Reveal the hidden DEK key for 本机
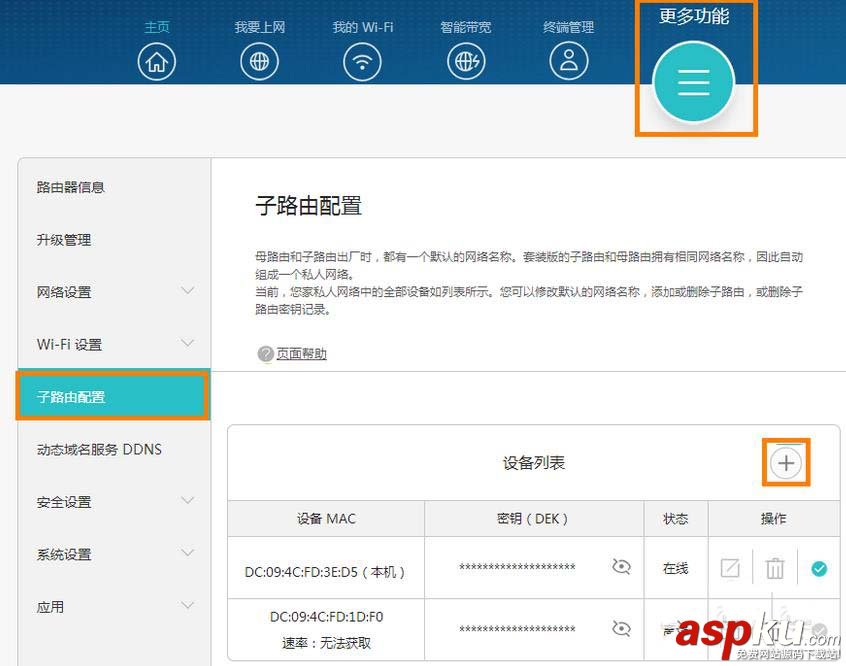The height and width of the screenshot is (666, 846). pyautogui.click(x=620, y=567)
